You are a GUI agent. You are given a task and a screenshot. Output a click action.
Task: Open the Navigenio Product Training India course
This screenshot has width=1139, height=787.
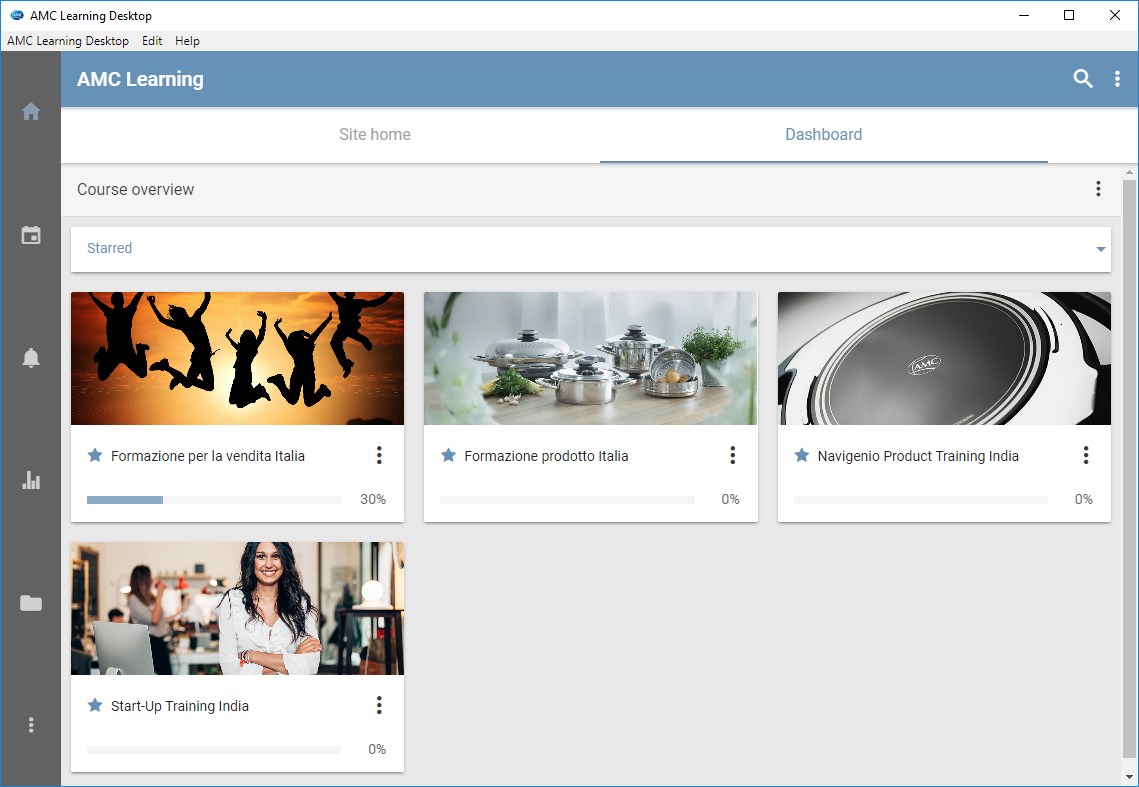[x=916, y=455]
